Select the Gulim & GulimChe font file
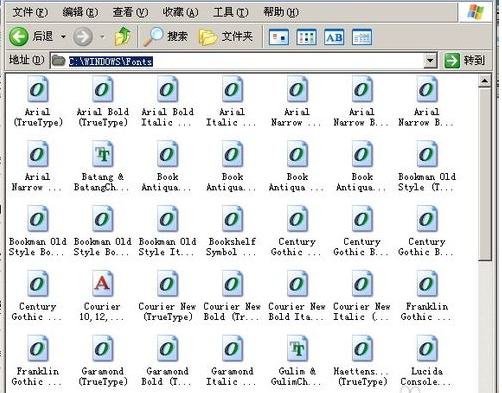The height and width of the screenshot is (393, 502). click(x=296, y=360)
